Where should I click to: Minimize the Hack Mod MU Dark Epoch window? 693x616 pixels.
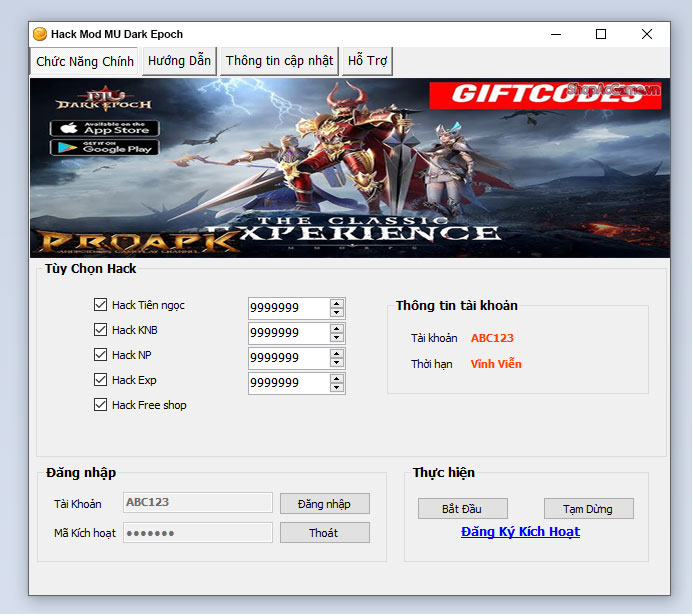tap(556, 34)
